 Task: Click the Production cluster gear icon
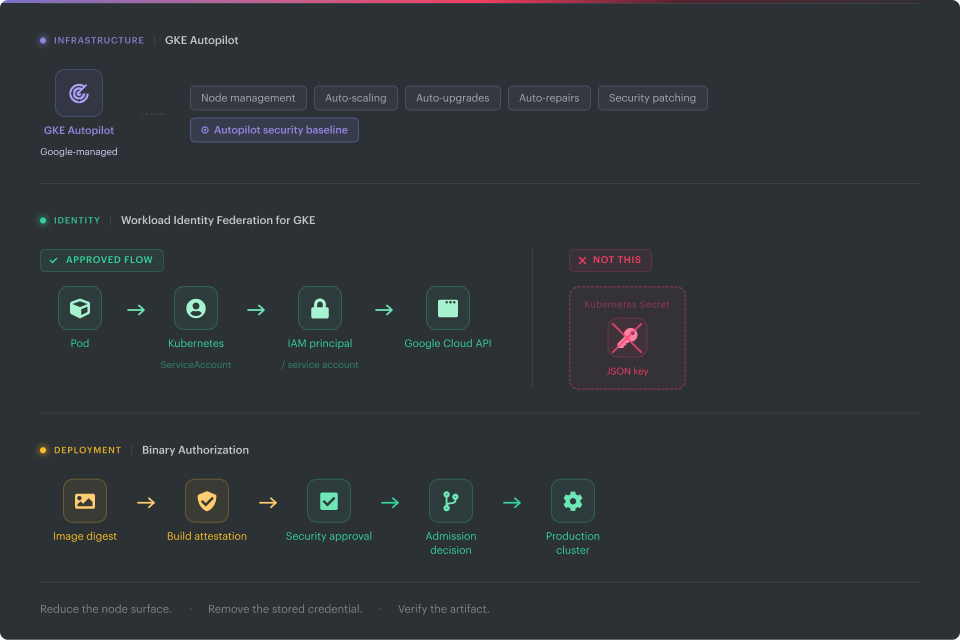[572, 501]
